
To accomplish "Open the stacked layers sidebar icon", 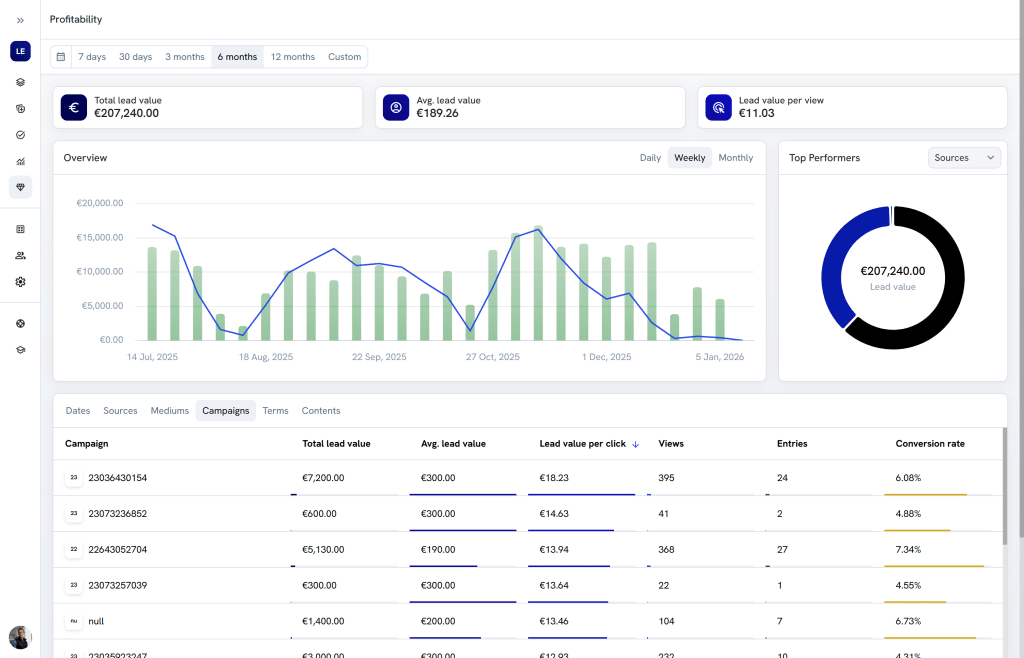I will 20,82.
